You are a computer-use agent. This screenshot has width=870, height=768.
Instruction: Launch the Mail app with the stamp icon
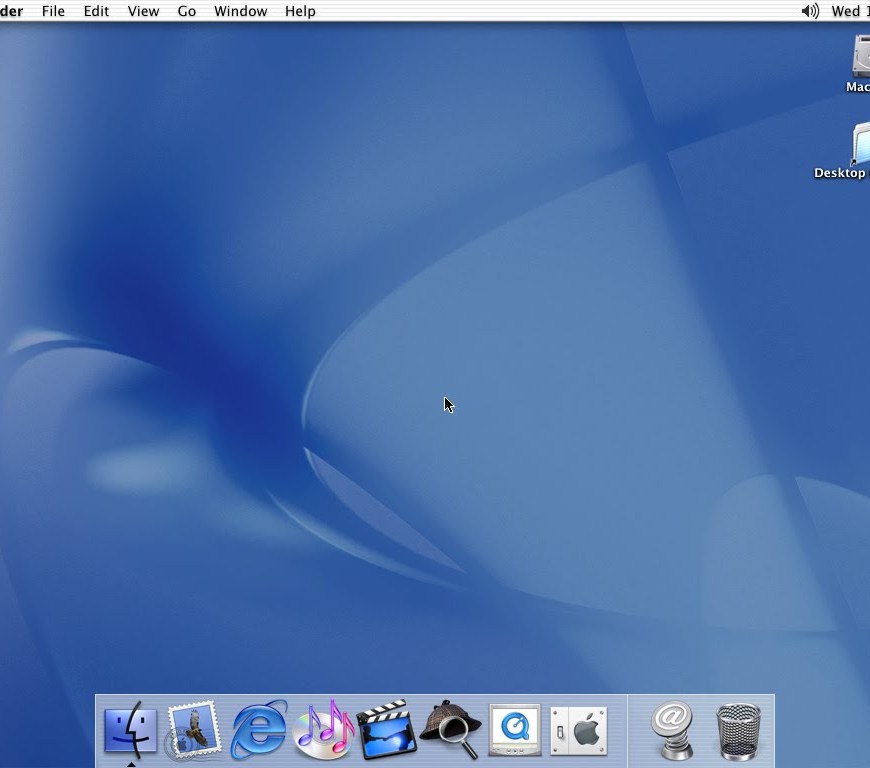tap(194, 730)
